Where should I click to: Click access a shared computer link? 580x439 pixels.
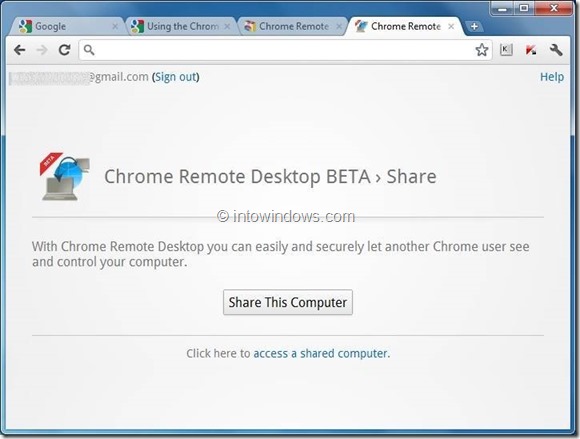(320, 354)
